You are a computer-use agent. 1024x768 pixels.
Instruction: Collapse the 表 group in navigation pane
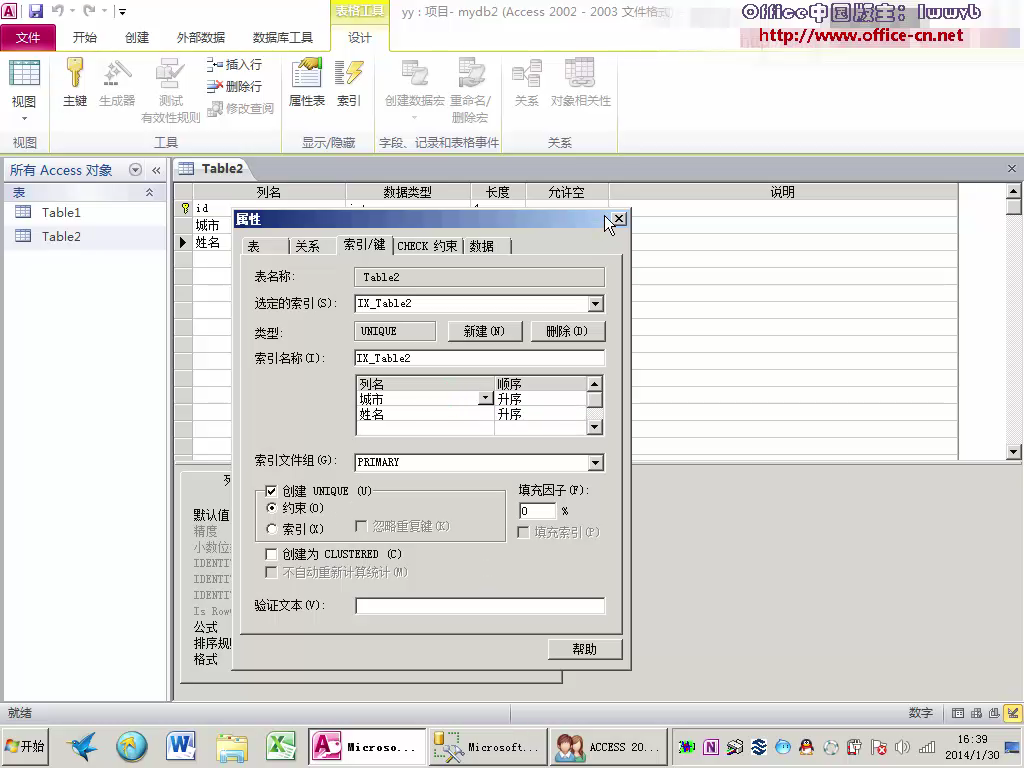coord(150,192)
